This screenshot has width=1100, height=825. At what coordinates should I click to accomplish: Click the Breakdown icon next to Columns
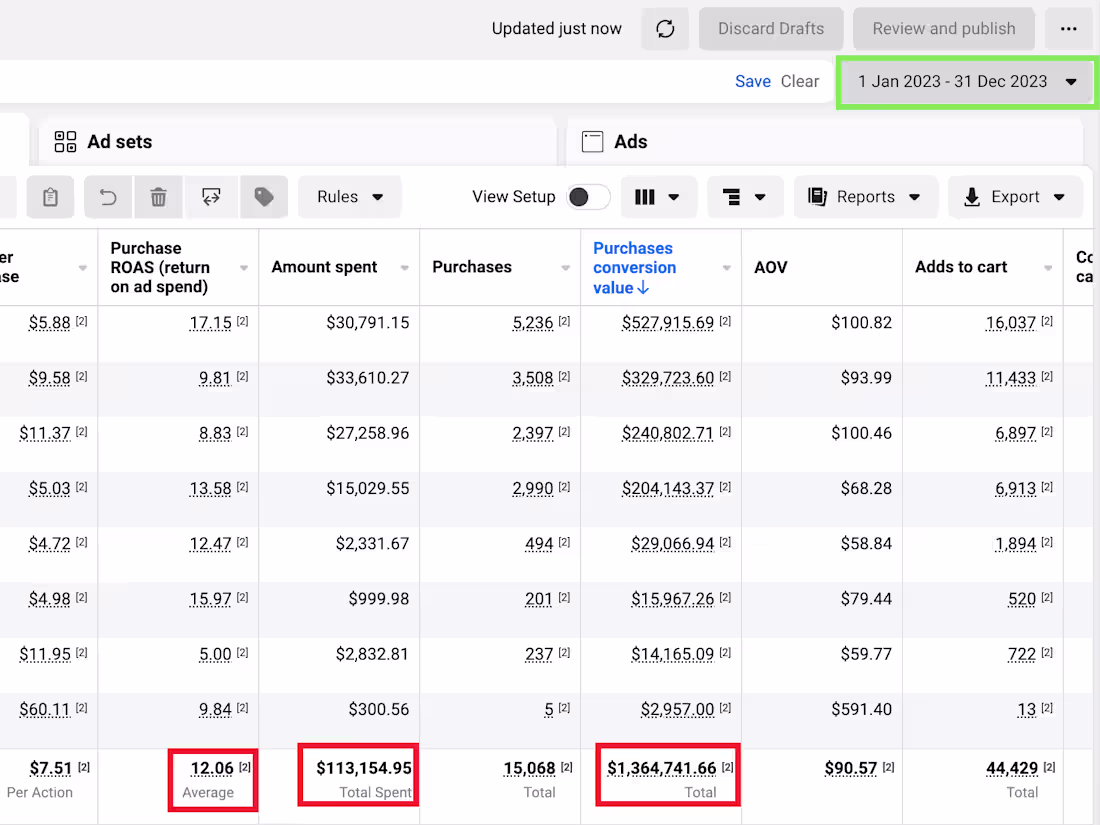744,196
